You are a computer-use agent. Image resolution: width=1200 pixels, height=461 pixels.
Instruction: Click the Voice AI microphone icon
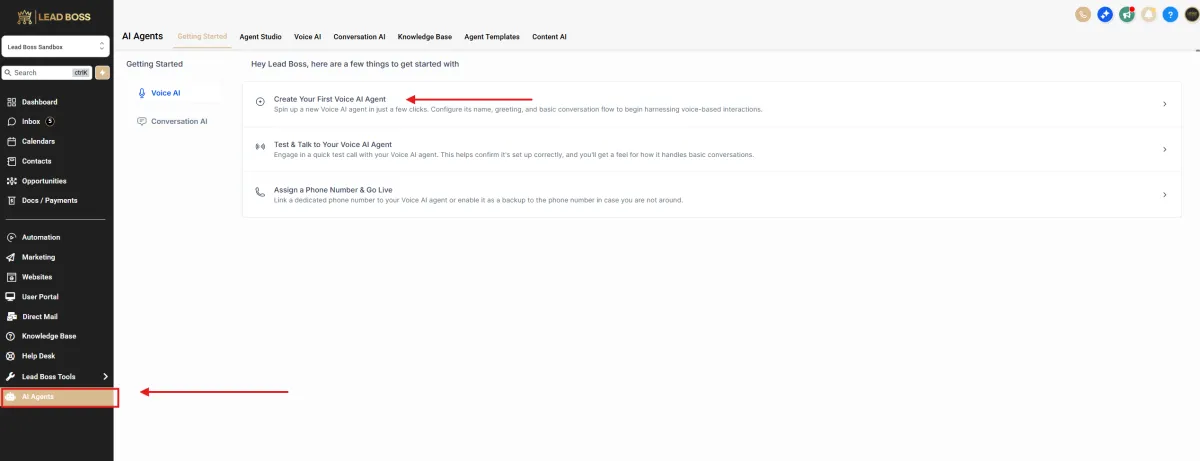142,93
